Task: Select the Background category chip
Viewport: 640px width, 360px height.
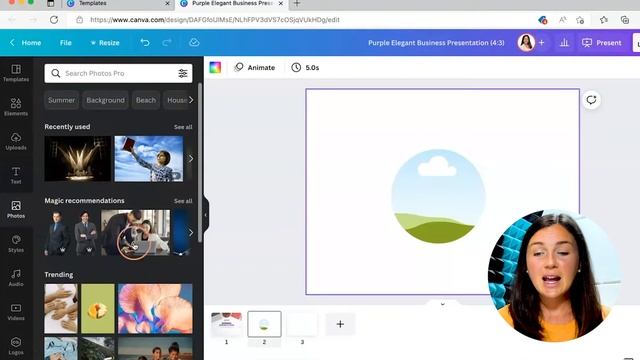Action: click(x=105, y=100)
